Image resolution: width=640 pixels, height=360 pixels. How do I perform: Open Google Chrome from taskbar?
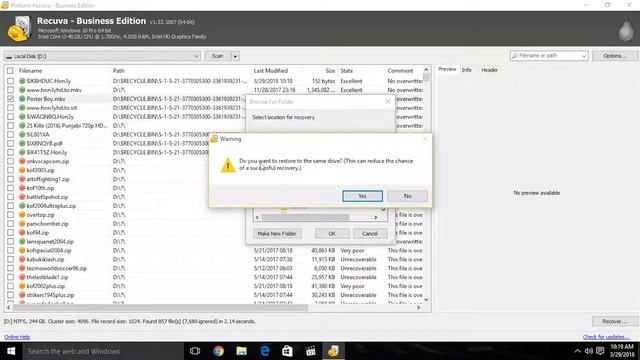click(218, 351)
